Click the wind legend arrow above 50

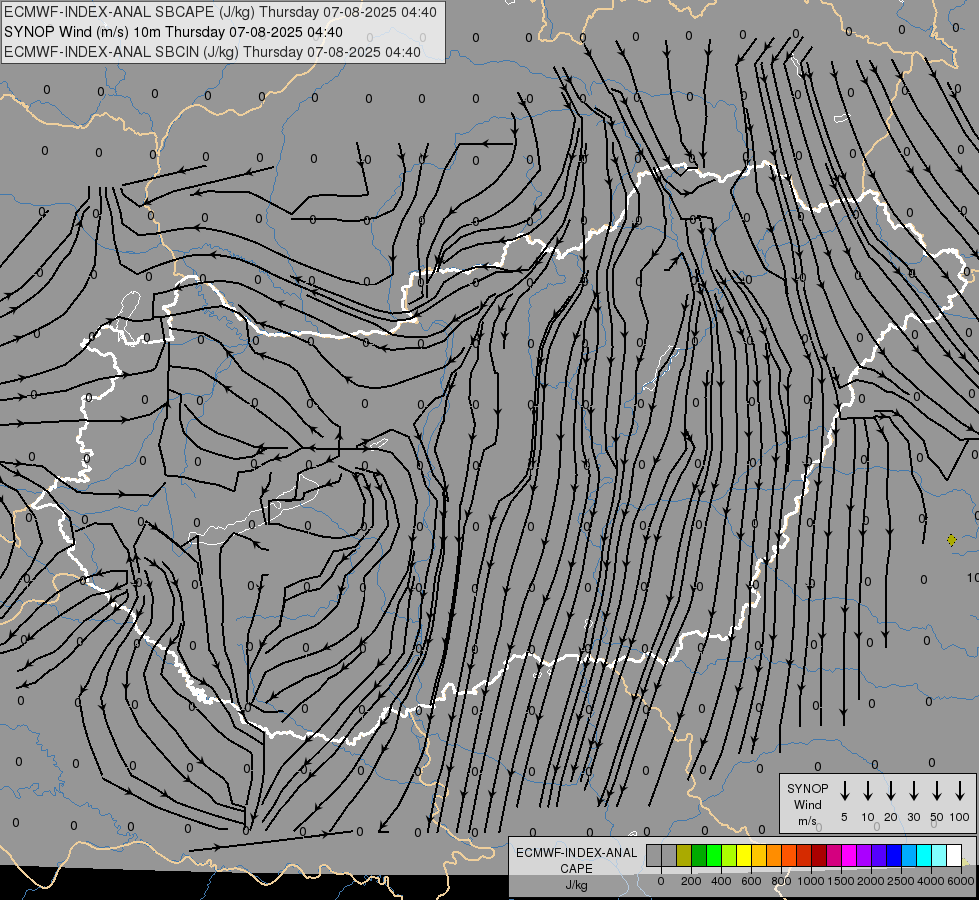[937, 791]
